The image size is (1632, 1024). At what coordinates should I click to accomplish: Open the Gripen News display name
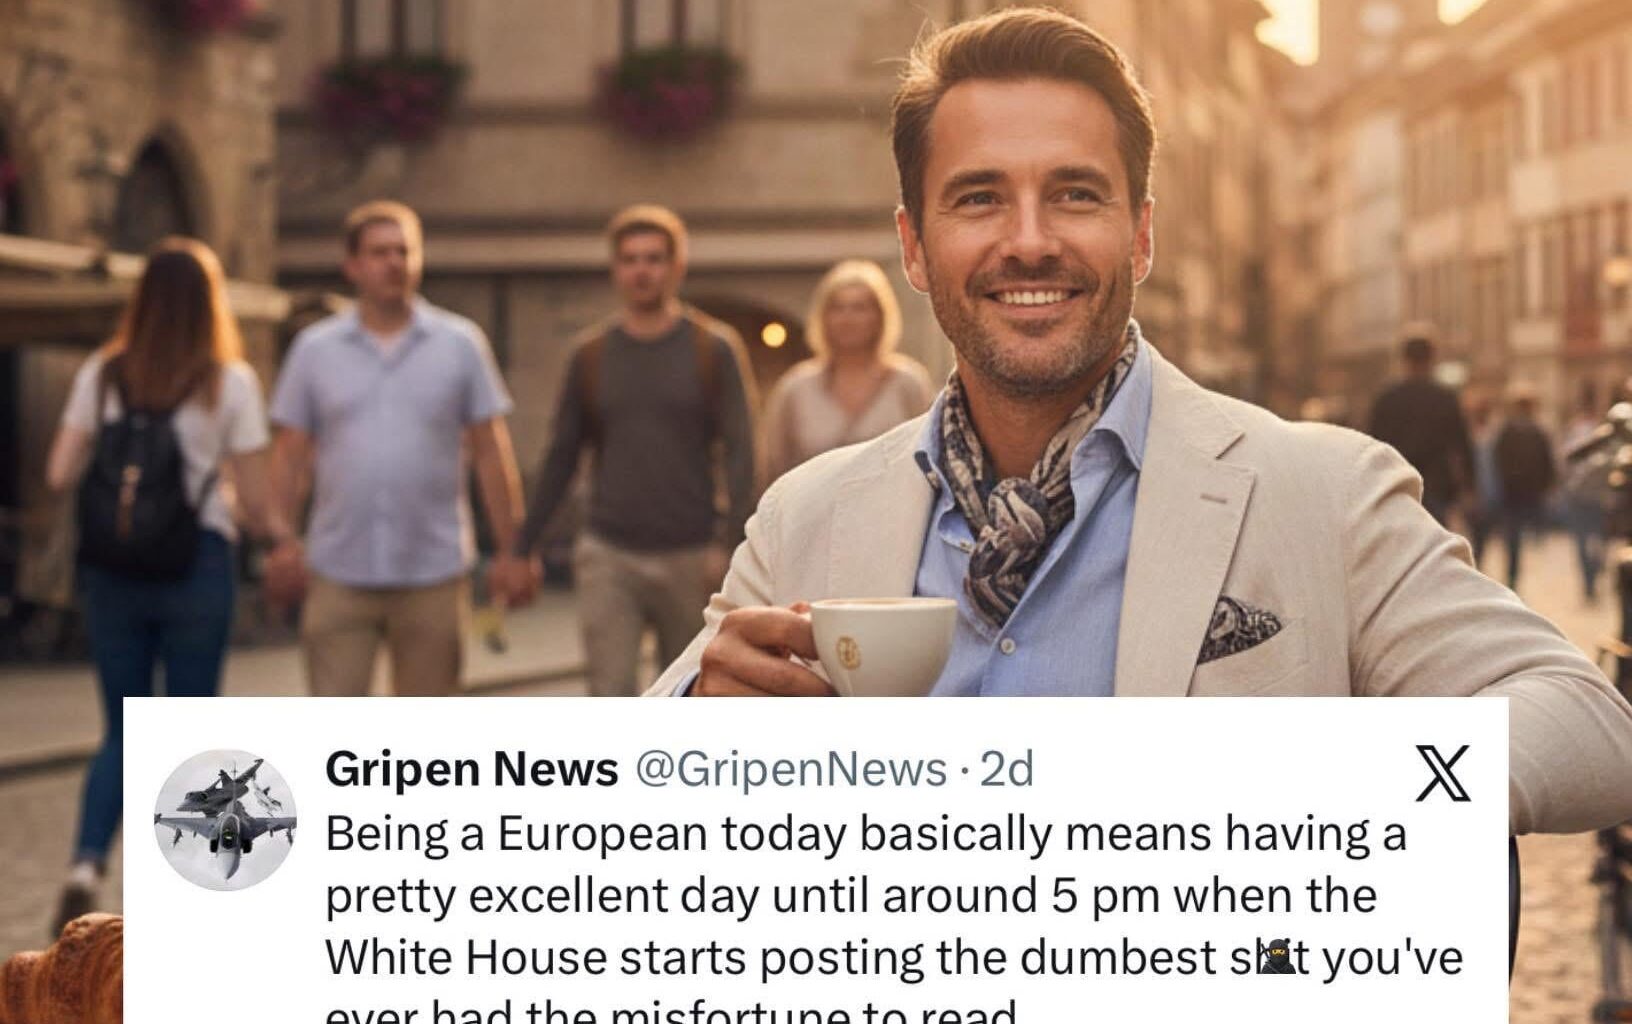coord(472,769)
